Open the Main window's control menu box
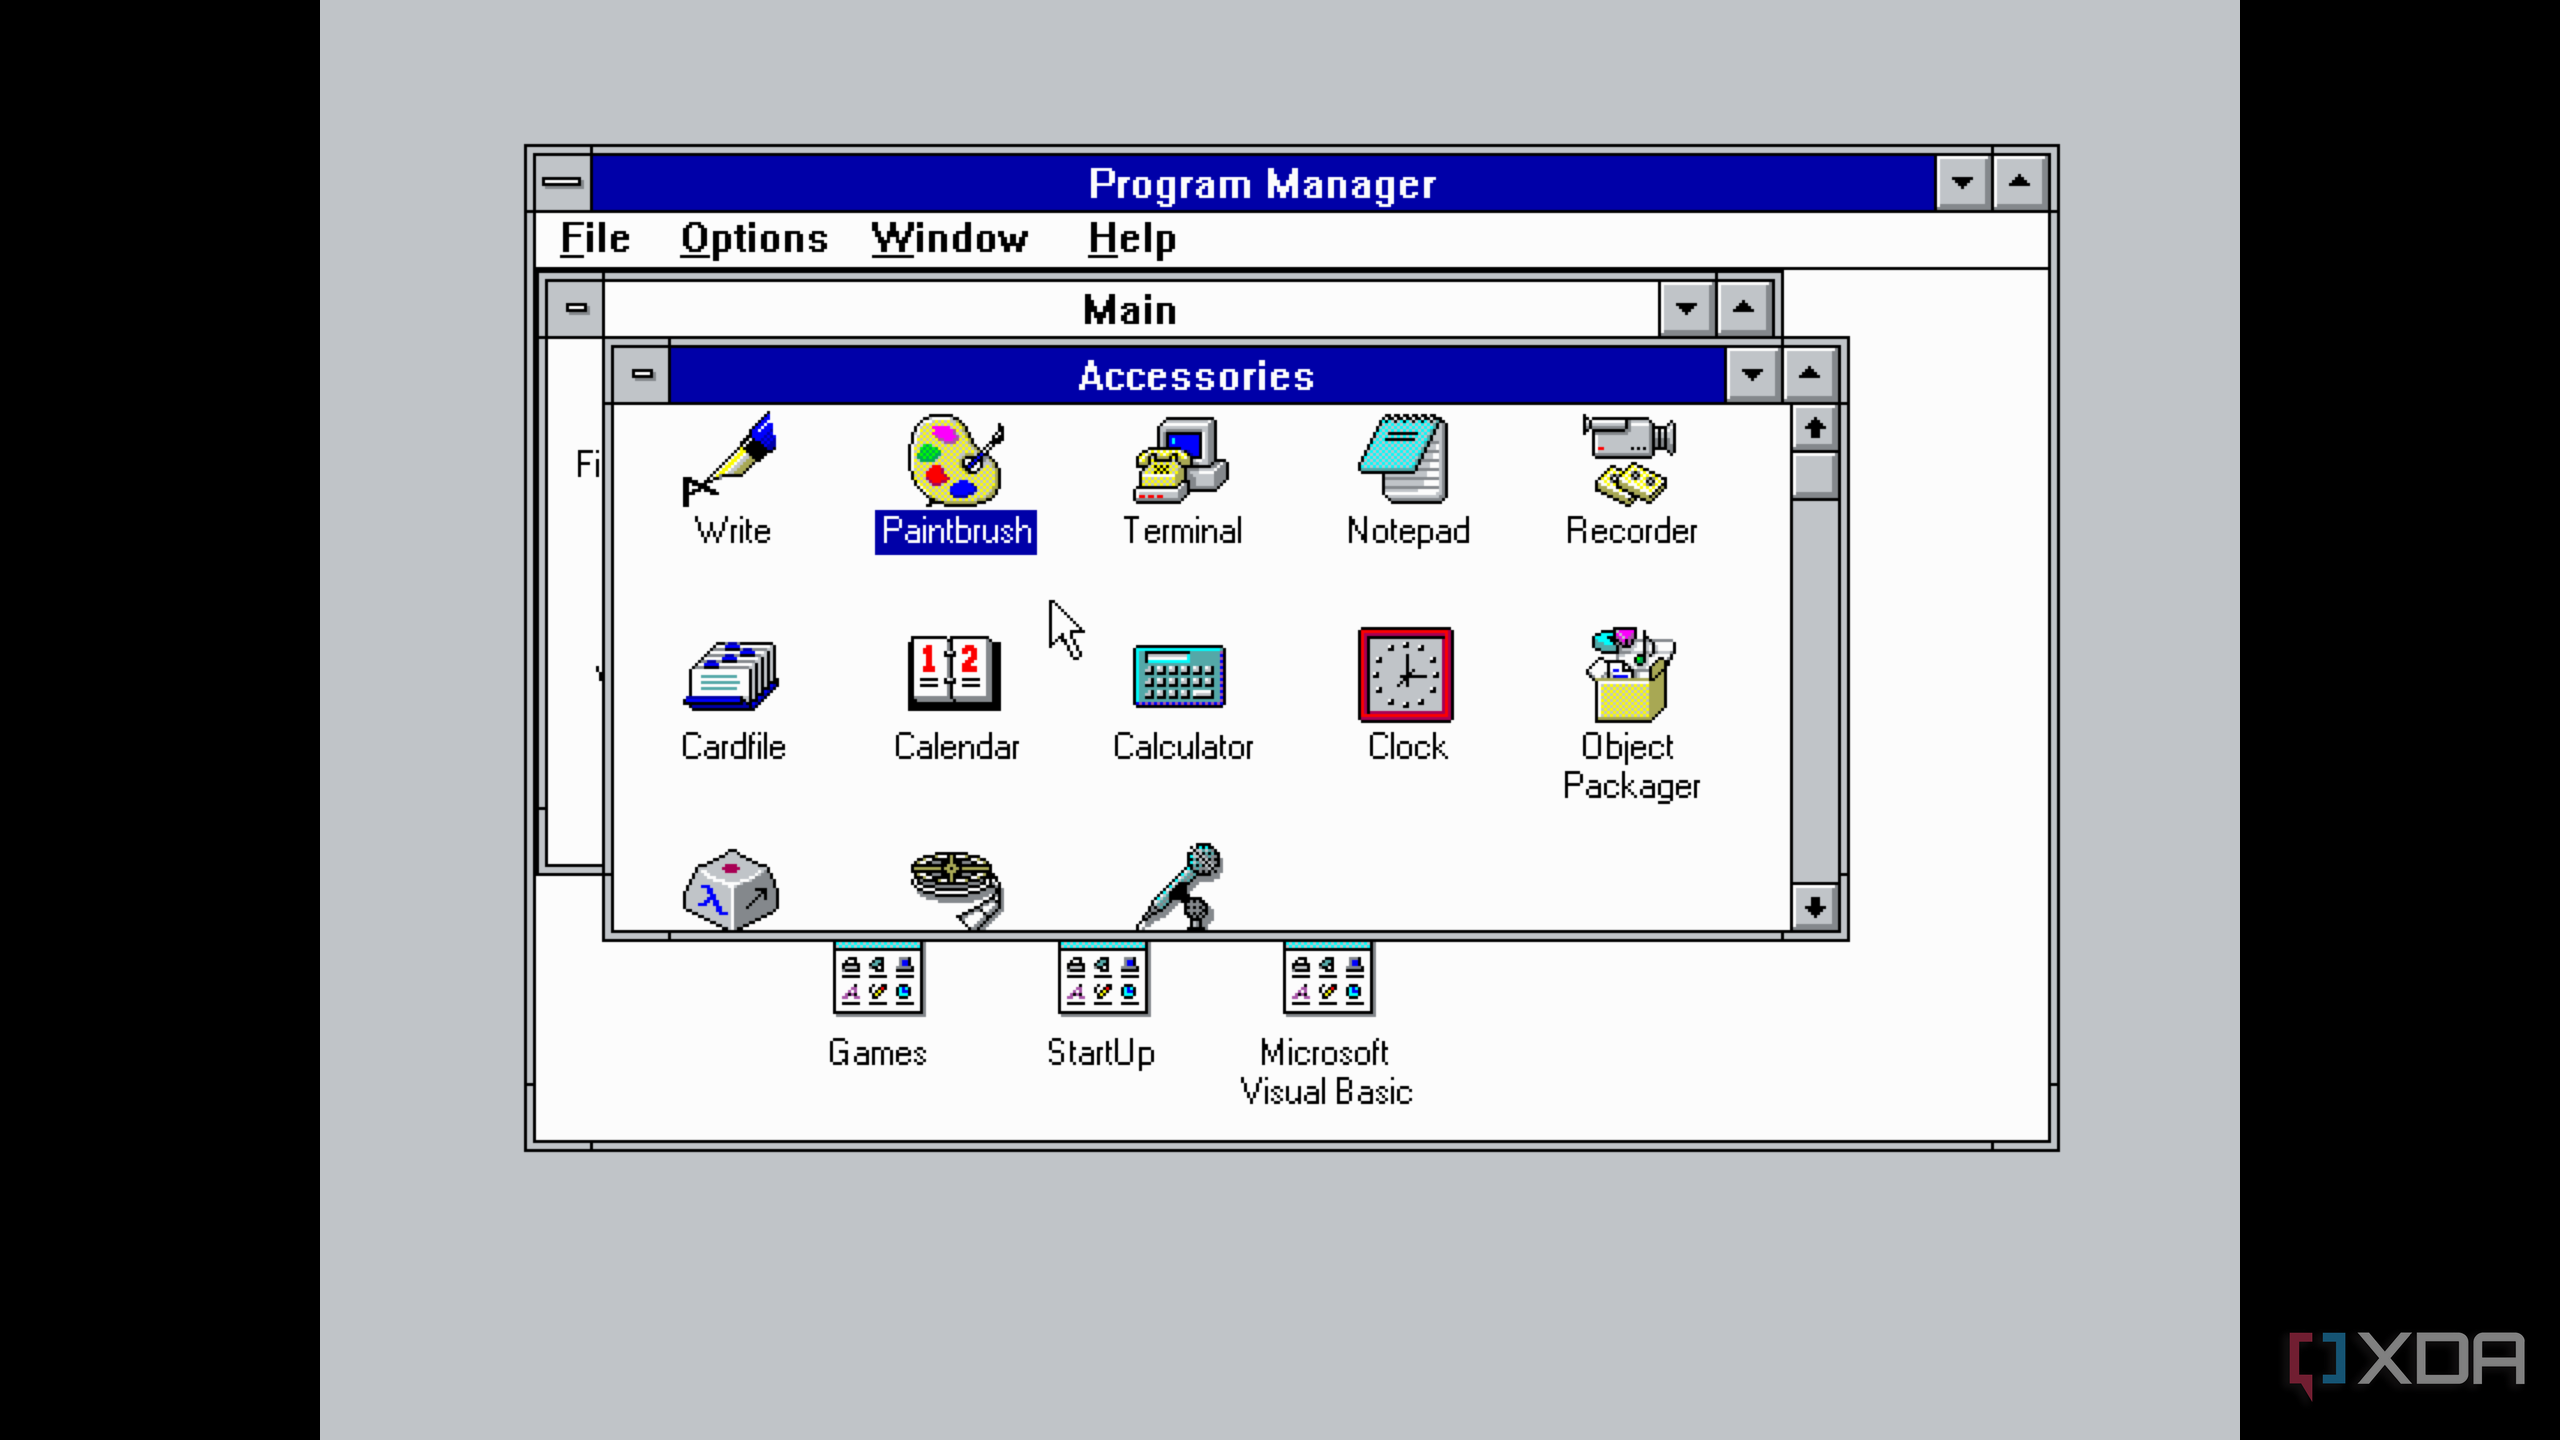 [x=576, y=308]
